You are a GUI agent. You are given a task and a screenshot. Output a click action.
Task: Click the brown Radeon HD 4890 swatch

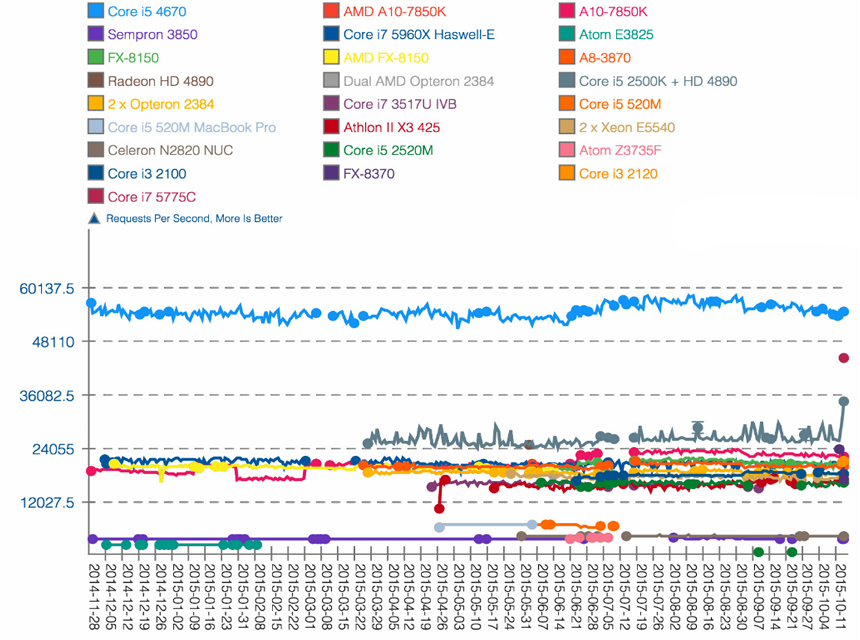click(95, 81)
